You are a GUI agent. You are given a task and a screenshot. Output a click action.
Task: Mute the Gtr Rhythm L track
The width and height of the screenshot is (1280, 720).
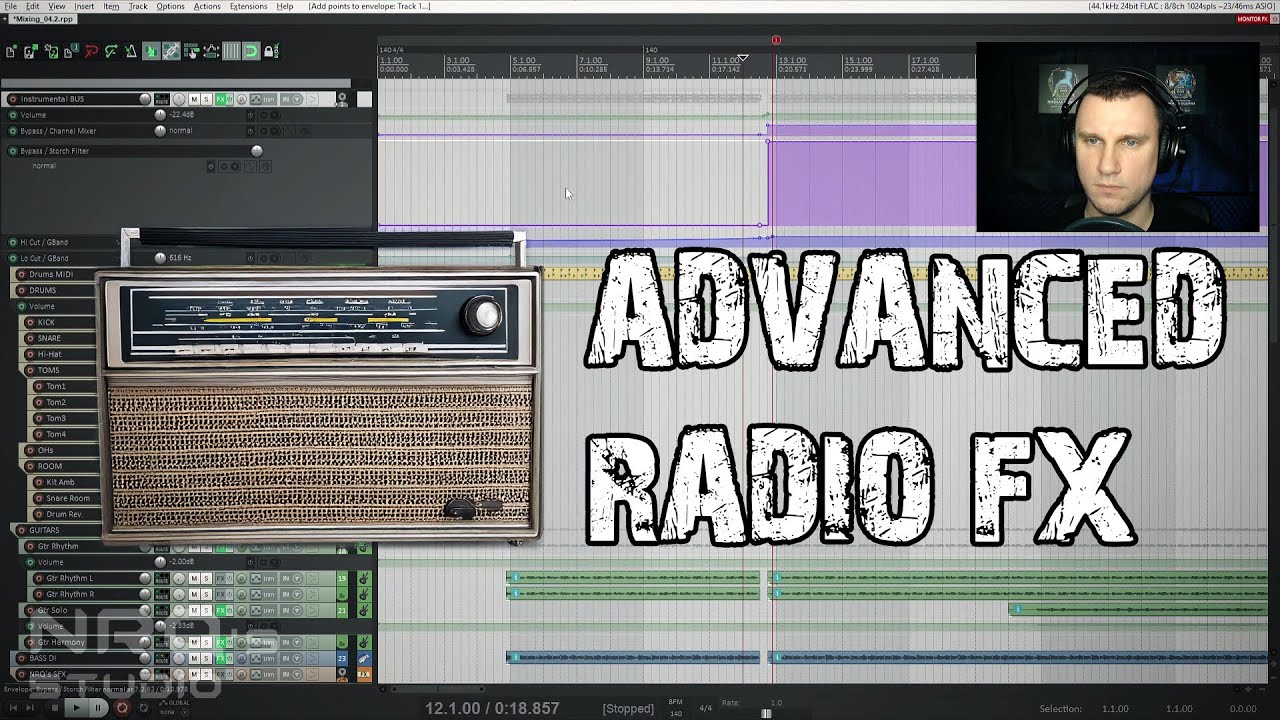click(194, 578)
